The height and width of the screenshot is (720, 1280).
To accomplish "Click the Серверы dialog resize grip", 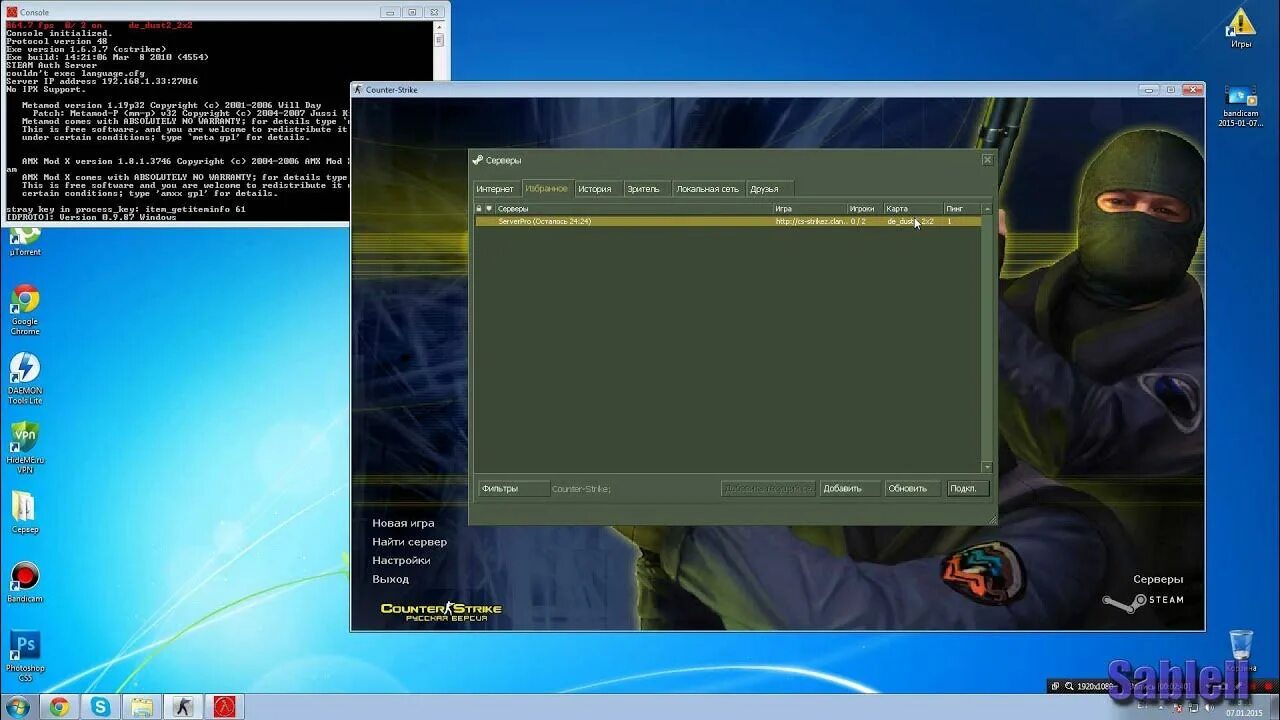I will 992,519.
